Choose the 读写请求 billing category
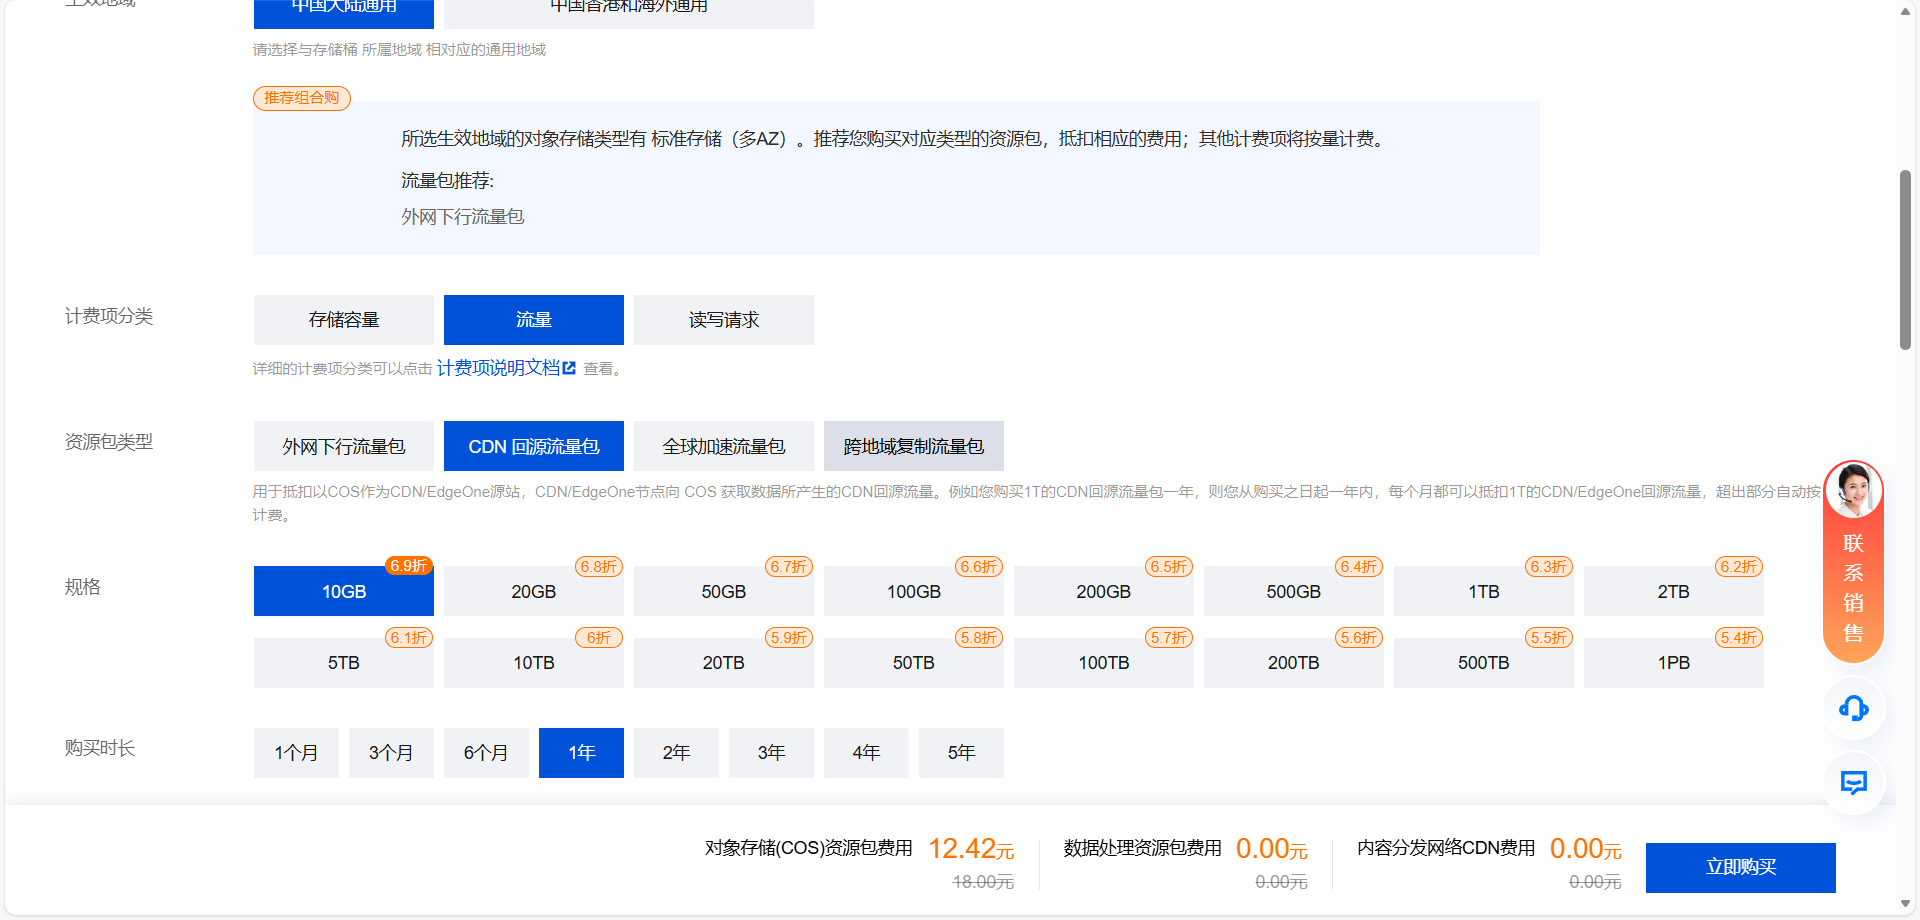The height and width of the screenshot is (920, 1920). (x=723, y=320)
